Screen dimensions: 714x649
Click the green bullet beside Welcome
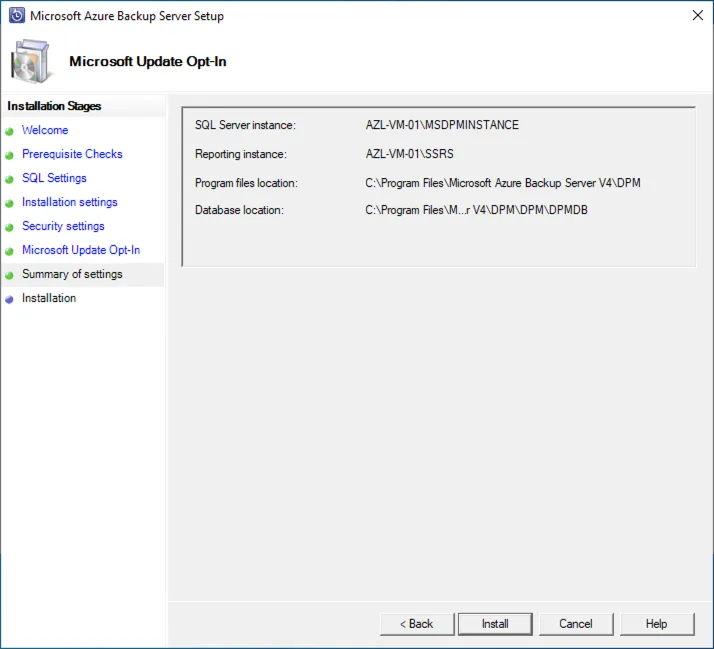(x=10, y=131)
